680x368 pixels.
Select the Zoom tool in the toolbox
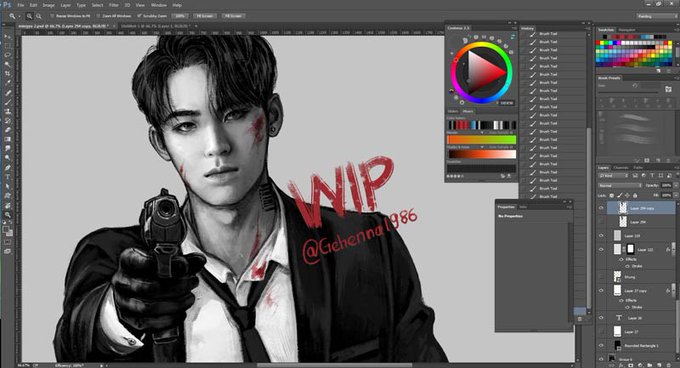7,215
